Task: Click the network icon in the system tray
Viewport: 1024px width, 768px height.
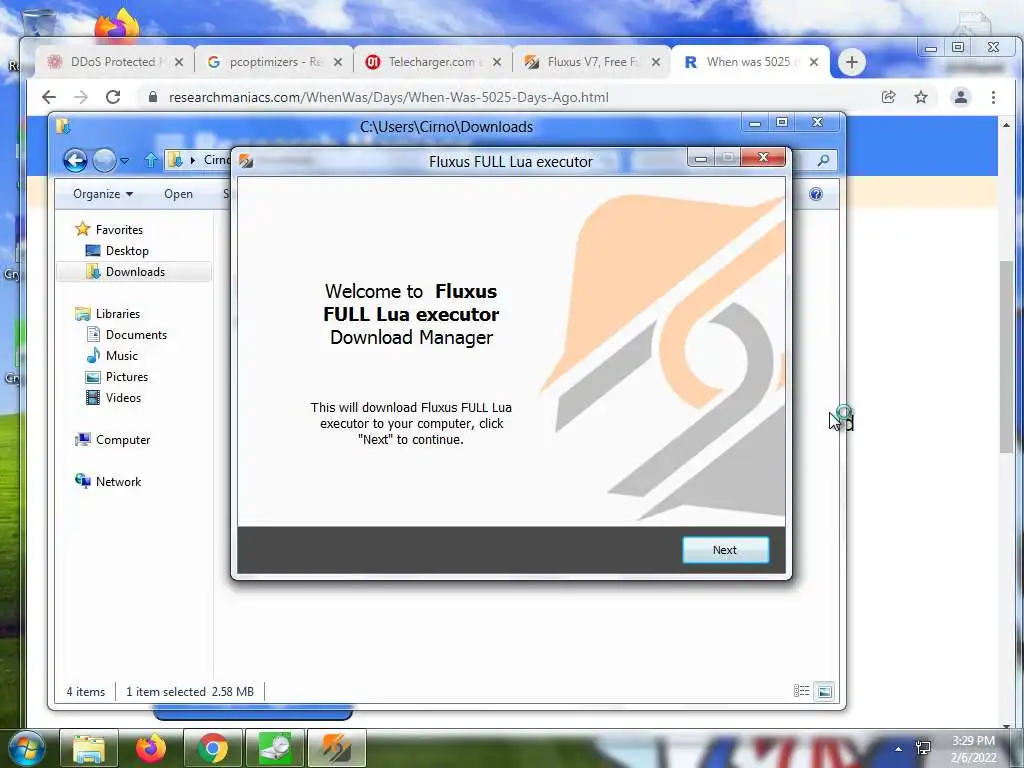Action: coord(923,748)
